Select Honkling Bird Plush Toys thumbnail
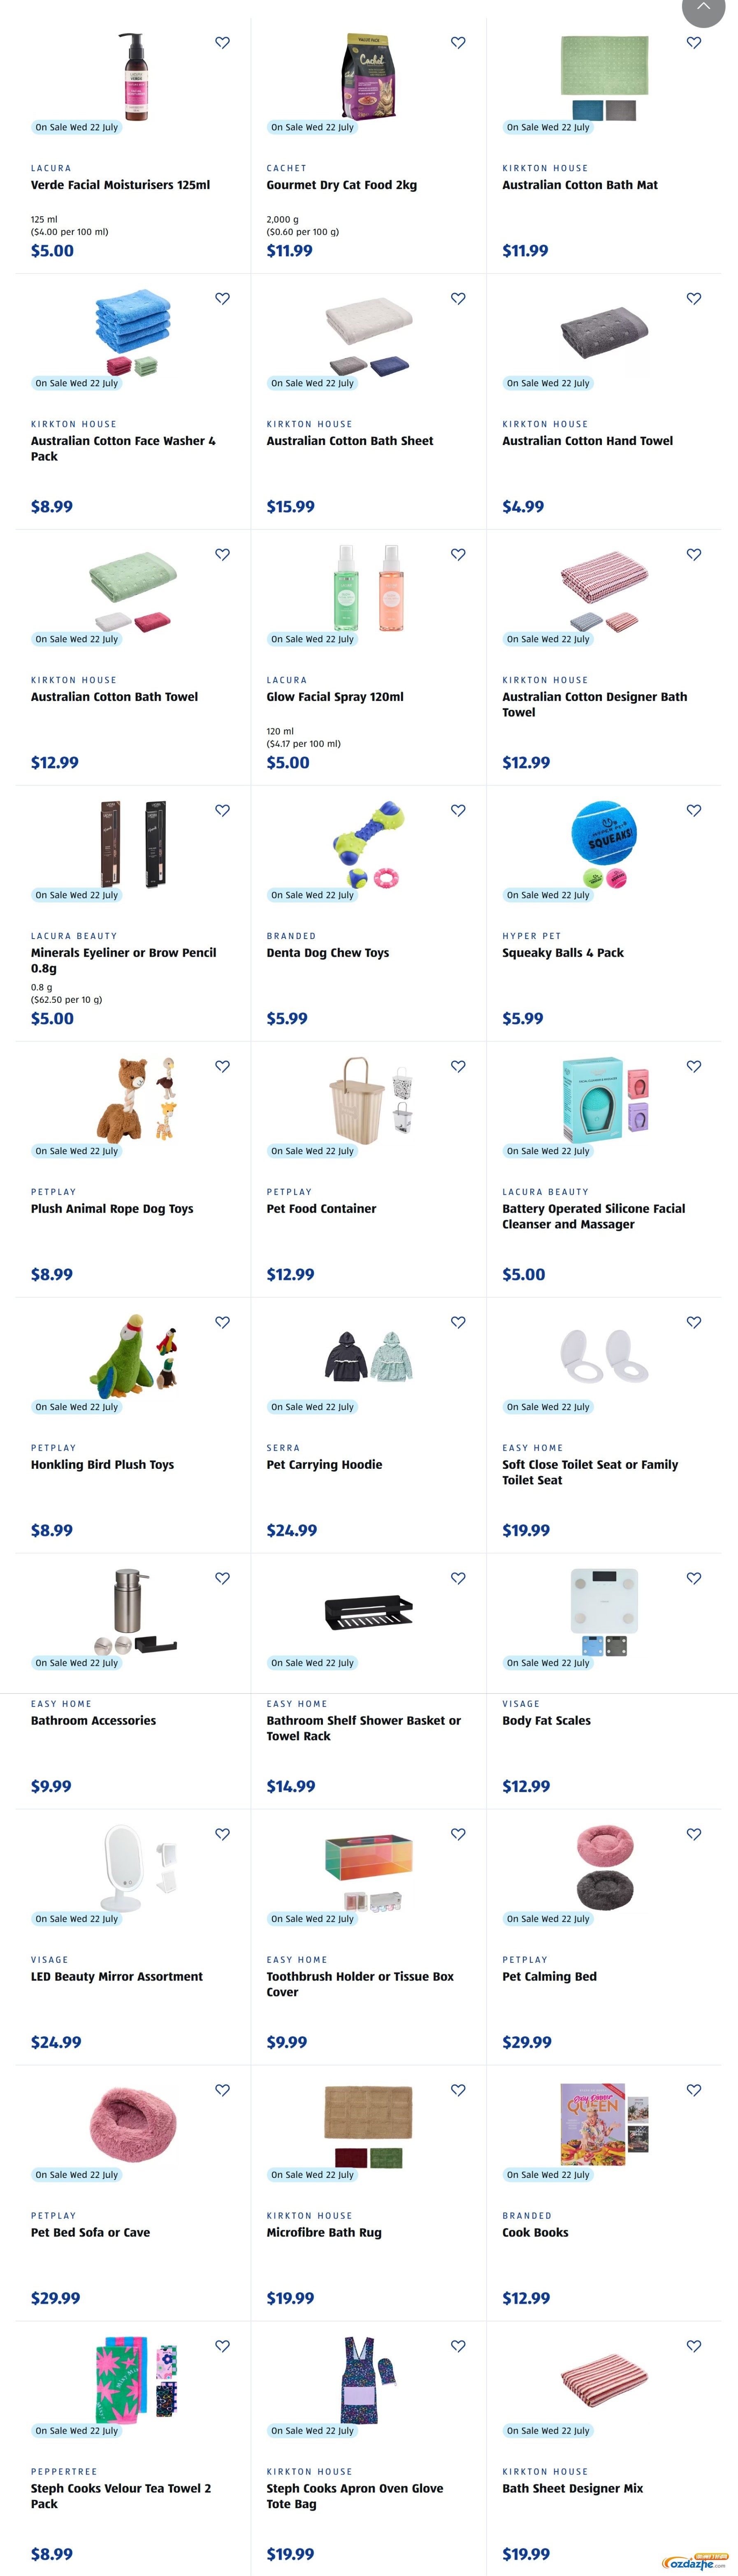This screenshot has width=738, height=2576. [x=133, y=1355]
